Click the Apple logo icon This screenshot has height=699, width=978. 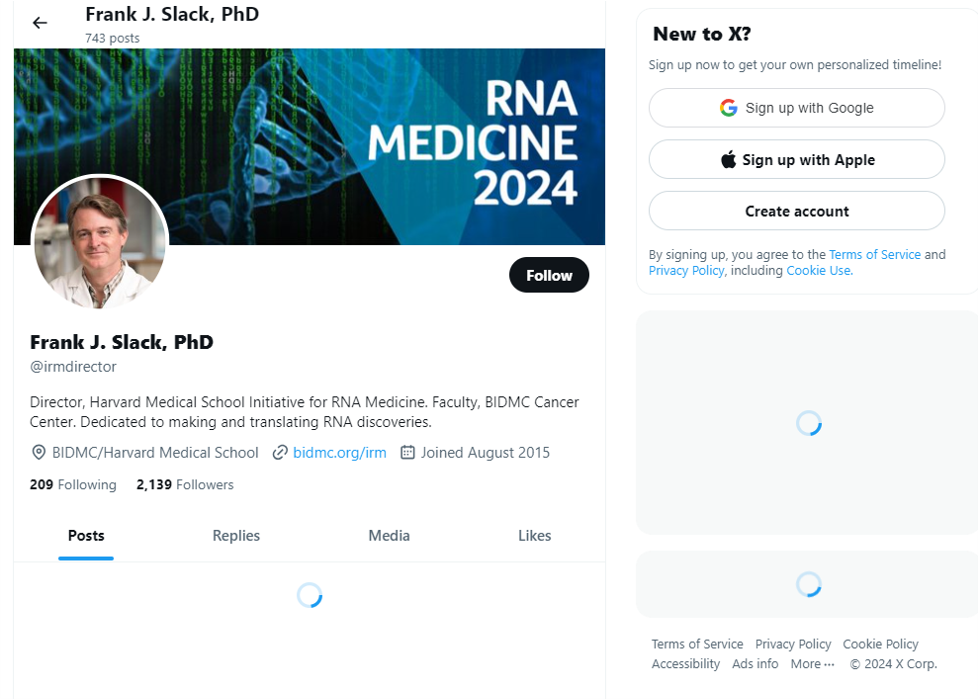[x=728, y=160]
